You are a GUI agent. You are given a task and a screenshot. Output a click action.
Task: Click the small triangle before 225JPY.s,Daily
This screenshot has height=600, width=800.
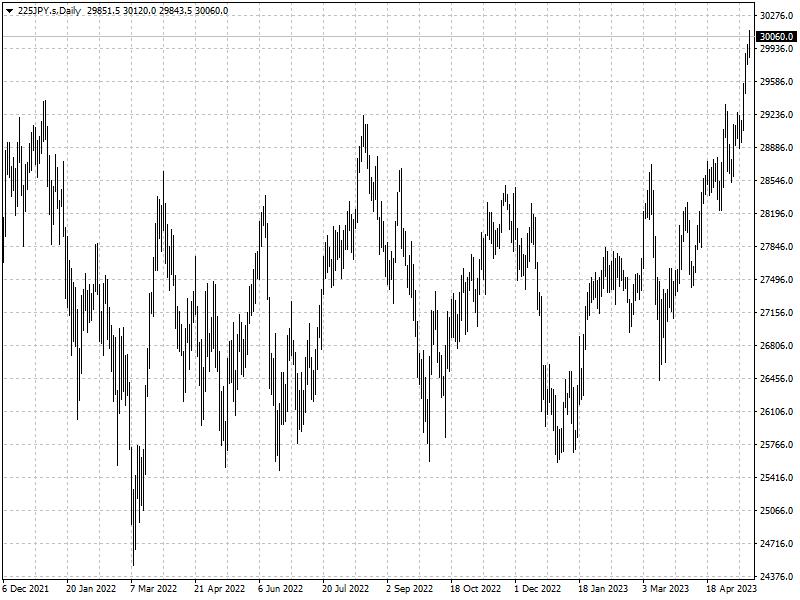[x=9, y=10]
